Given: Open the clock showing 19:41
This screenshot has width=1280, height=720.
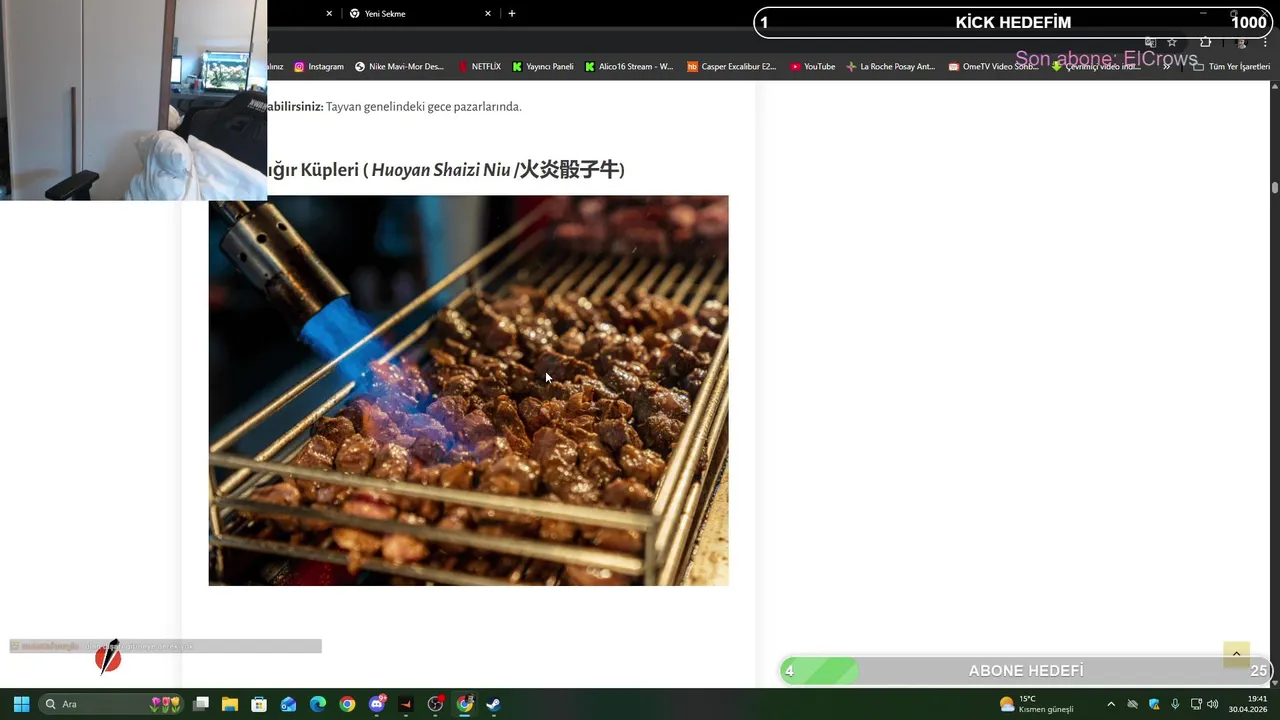Looking at the screenshot, I should coord(1248,704).
